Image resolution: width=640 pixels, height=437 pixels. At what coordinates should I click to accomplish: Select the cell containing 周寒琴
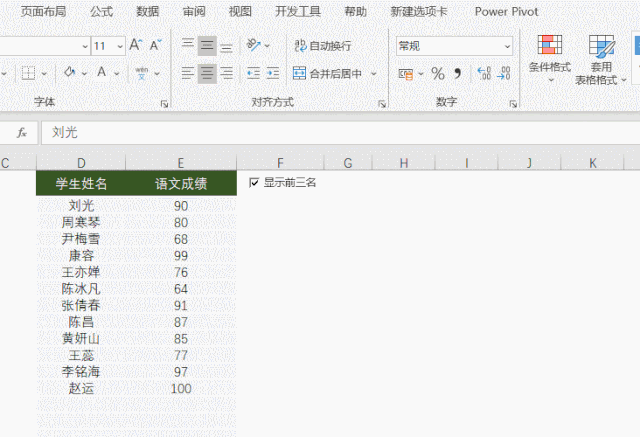[81, 222]
